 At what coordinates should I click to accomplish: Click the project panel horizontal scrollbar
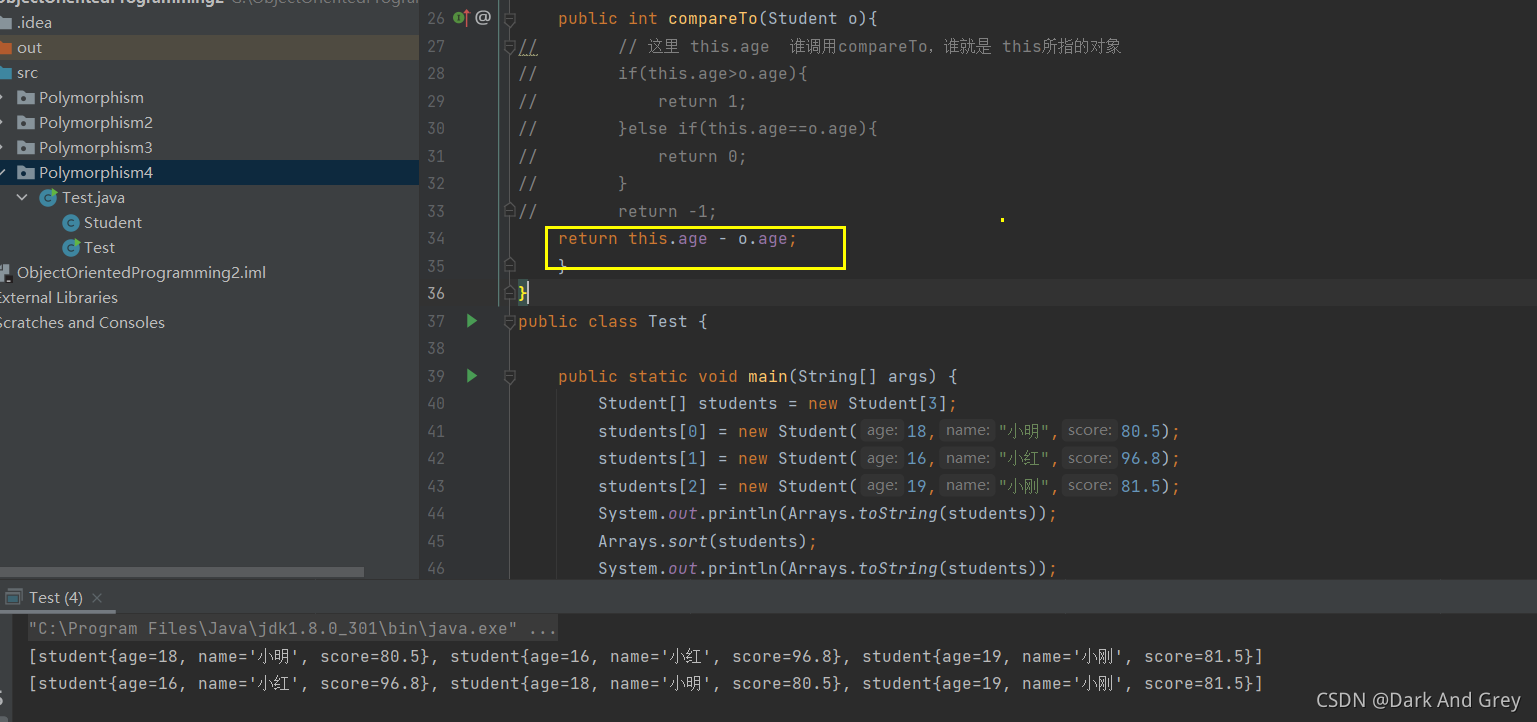[x=182, y=572]
